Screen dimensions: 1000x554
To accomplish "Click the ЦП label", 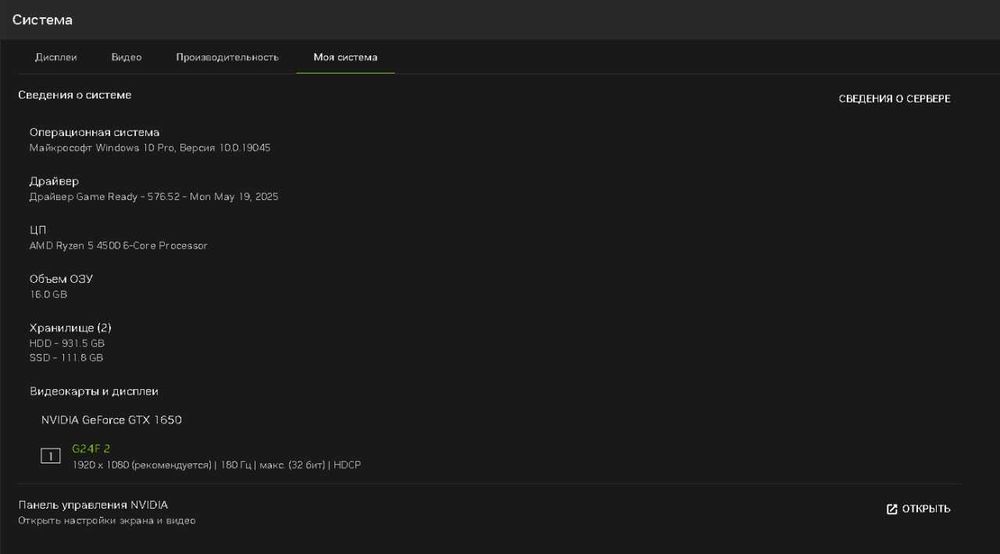I will tap(38, 230).
